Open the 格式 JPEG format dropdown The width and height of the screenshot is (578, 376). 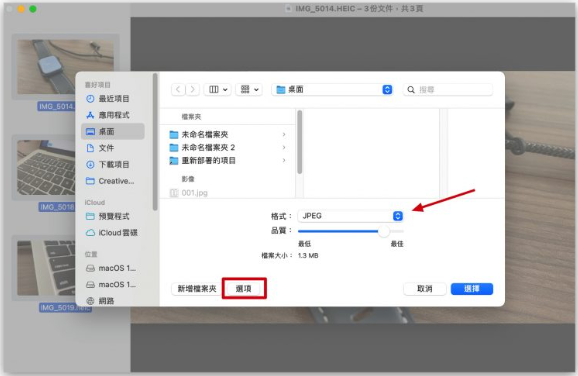coord(350,216)
